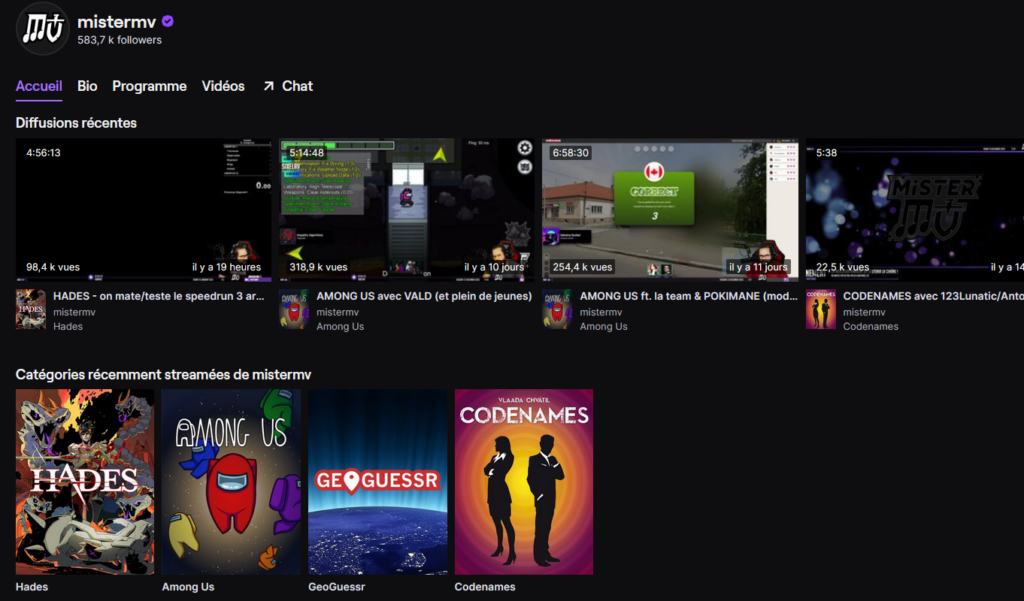Viewport: 1024px width, 601px height.
Task: Click mistermv link under the HADES video
Action: tap(74, 312)
